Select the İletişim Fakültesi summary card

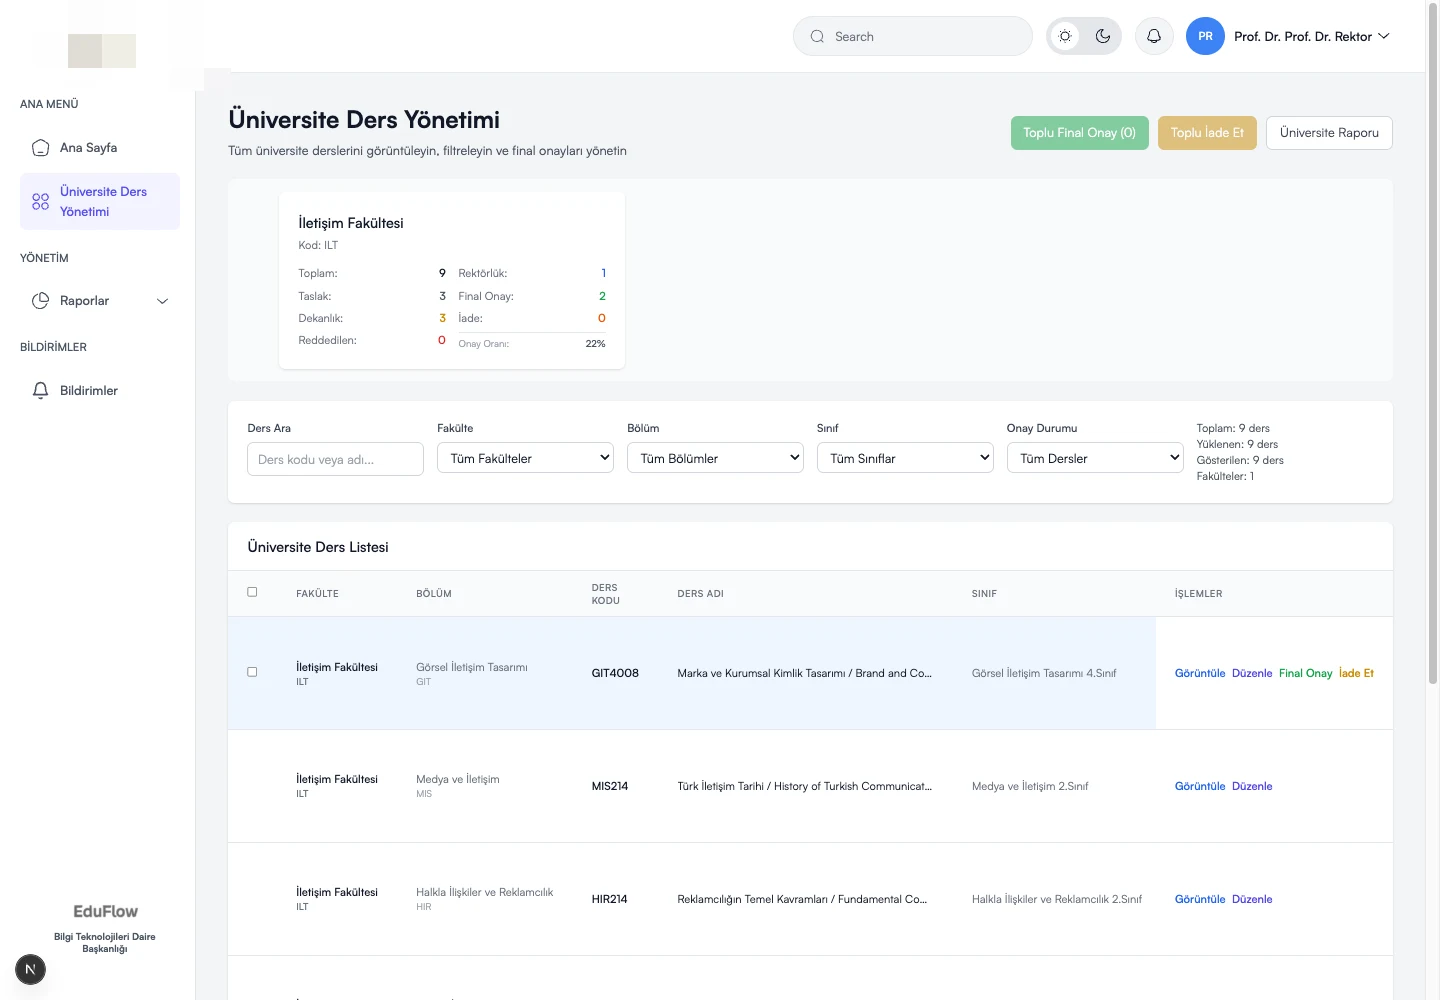(452, 281)
